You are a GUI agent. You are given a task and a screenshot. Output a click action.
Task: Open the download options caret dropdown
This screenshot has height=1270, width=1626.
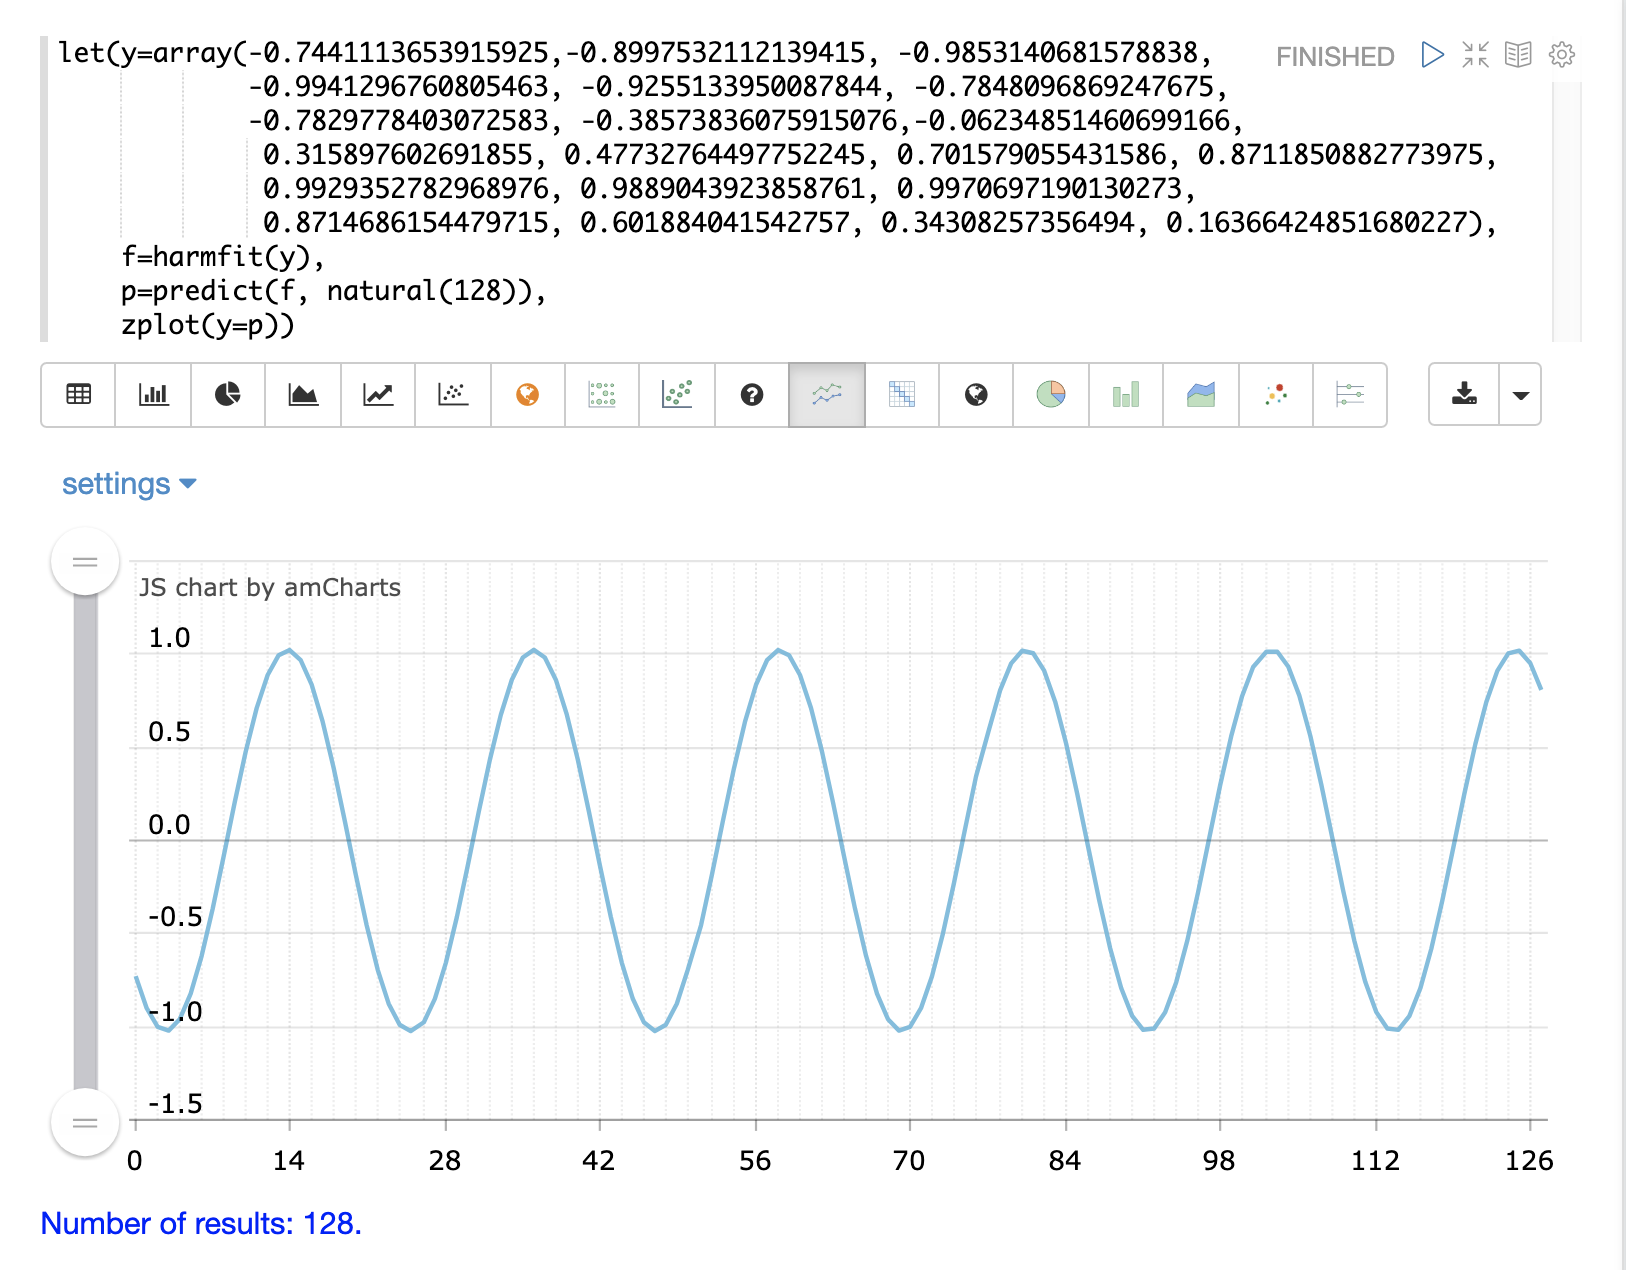point(1520,395)
